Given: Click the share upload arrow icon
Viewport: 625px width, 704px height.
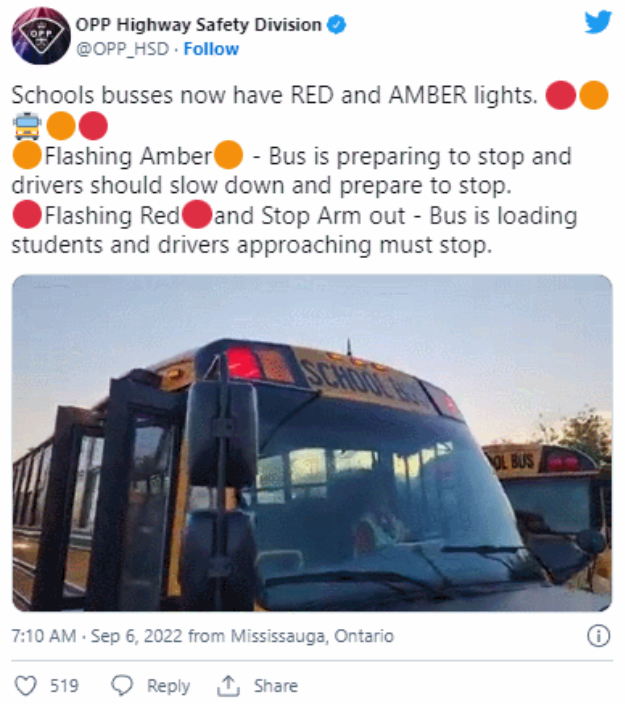Looking at the screenshot, I should pyautogui.click(x=229, y=686).
